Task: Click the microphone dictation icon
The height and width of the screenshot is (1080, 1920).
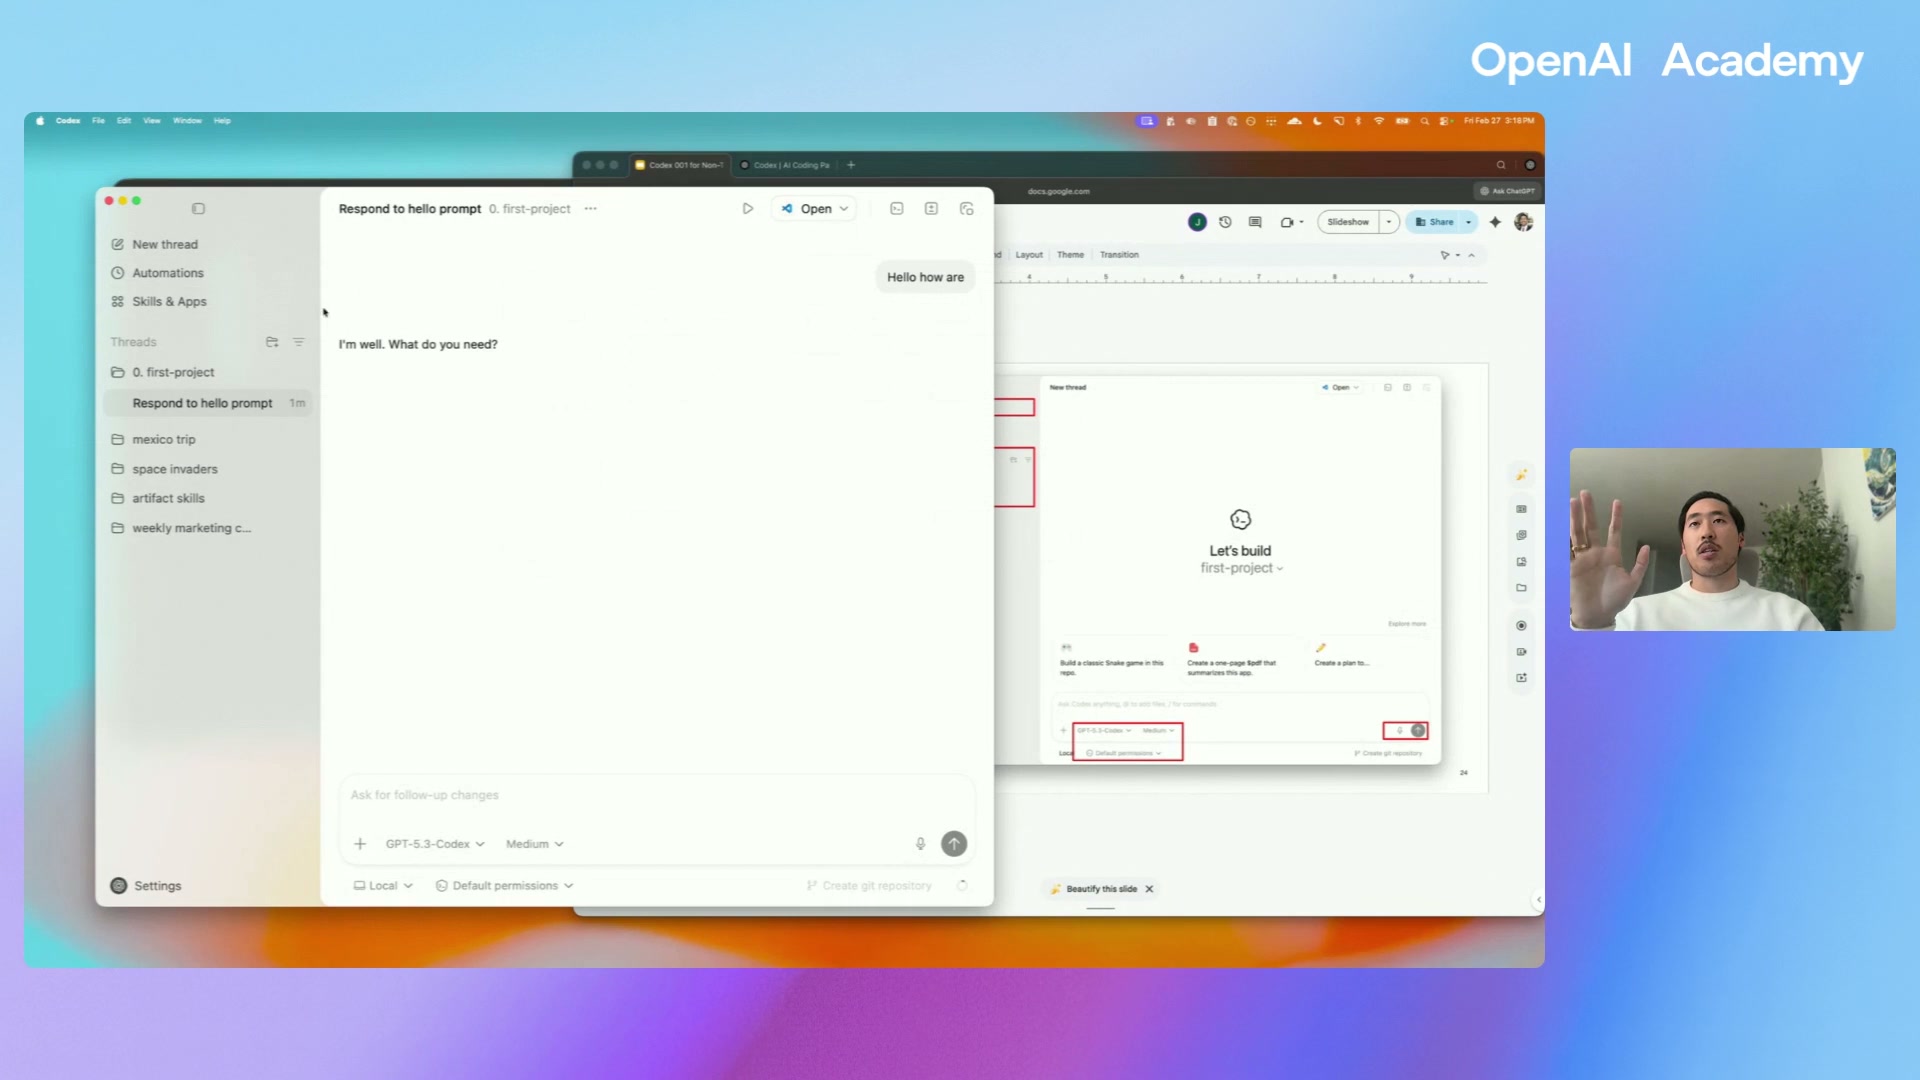Action: click(920, 844)
